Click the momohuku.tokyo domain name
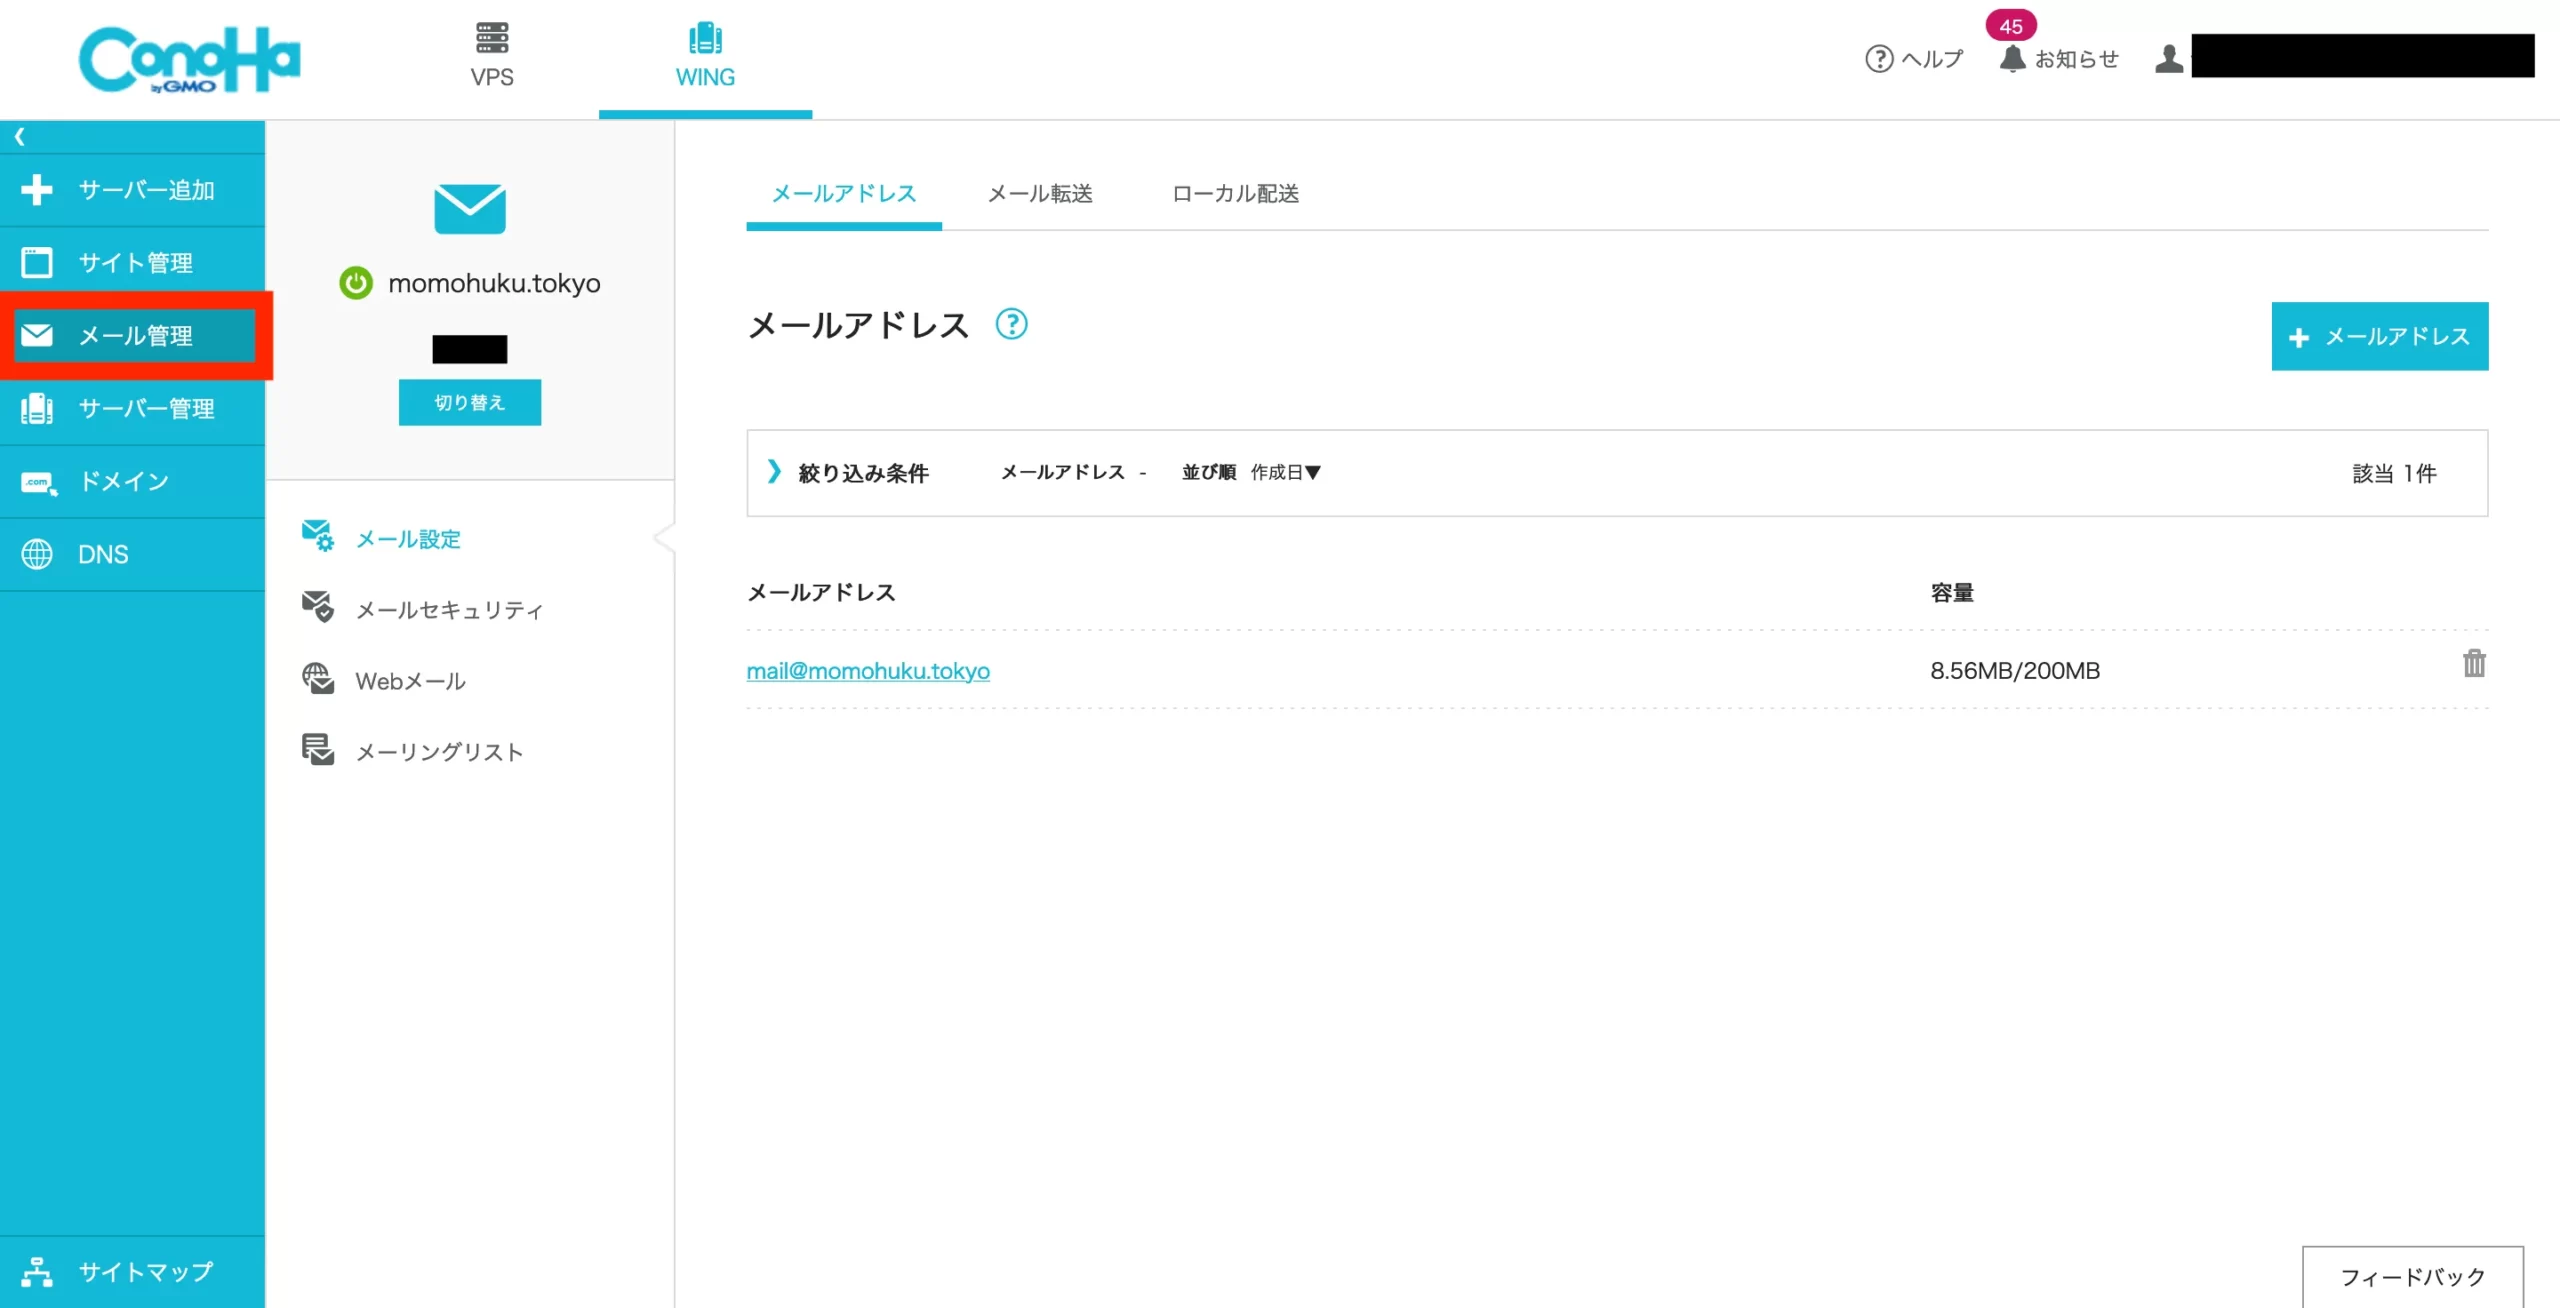 [x=494, y=283]
